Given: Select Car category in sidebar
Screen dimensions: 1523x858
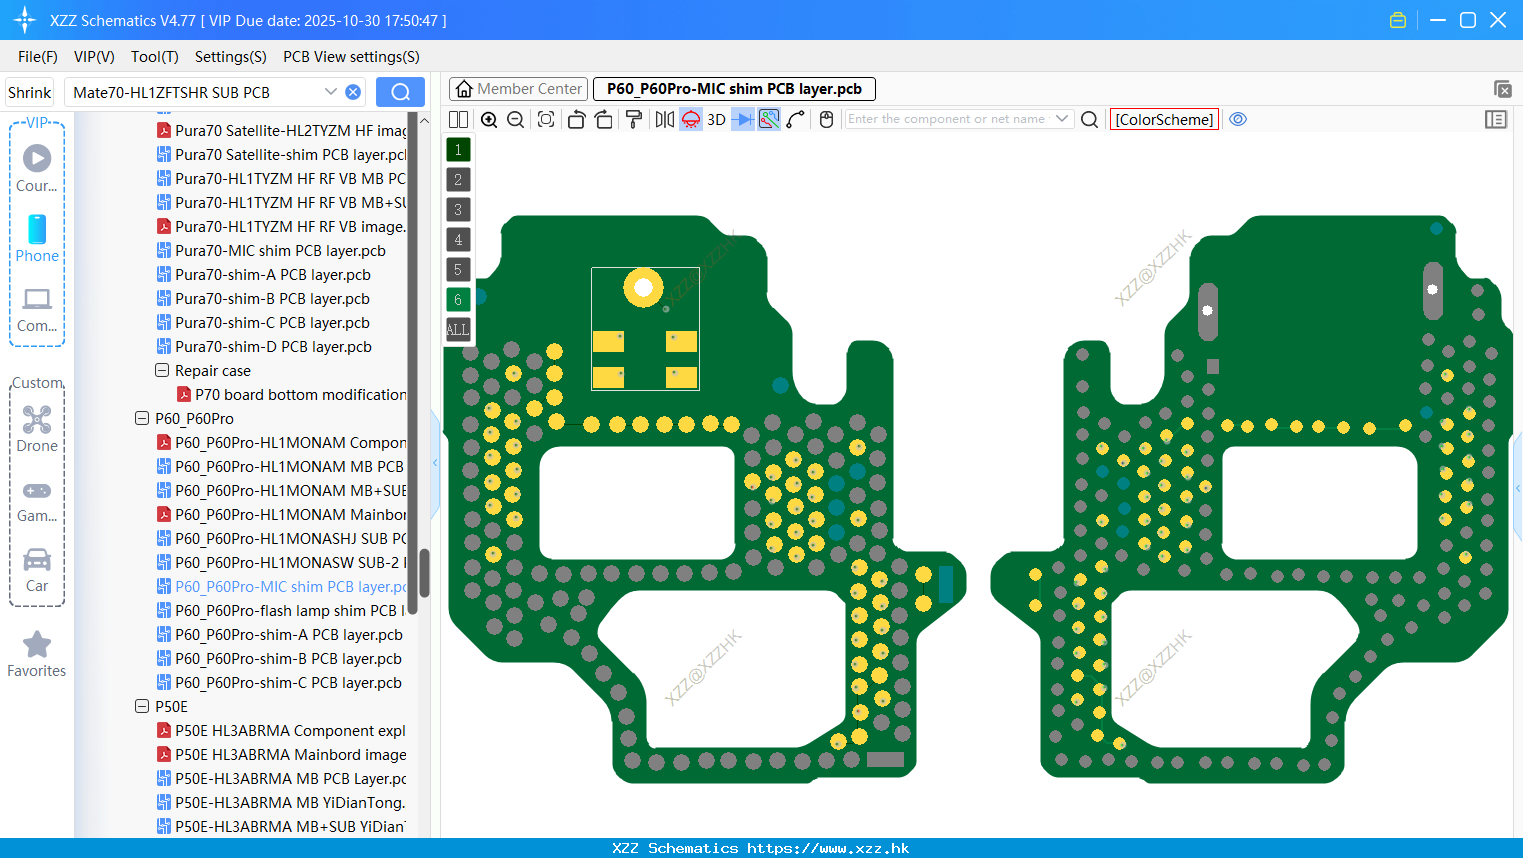Looking at the screenshot, I should 37,570.
